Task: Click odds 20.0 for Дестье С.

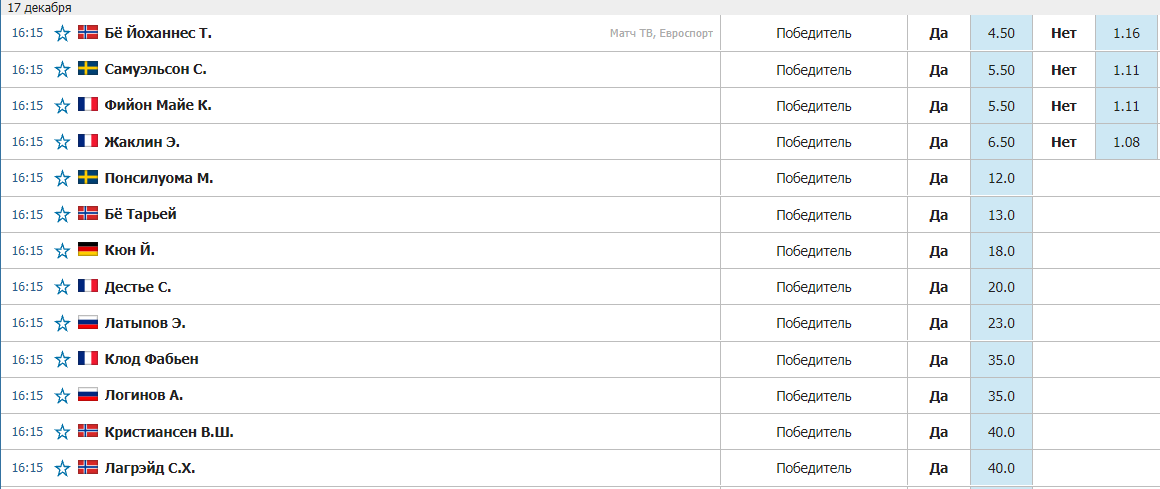Action: 1001,287
